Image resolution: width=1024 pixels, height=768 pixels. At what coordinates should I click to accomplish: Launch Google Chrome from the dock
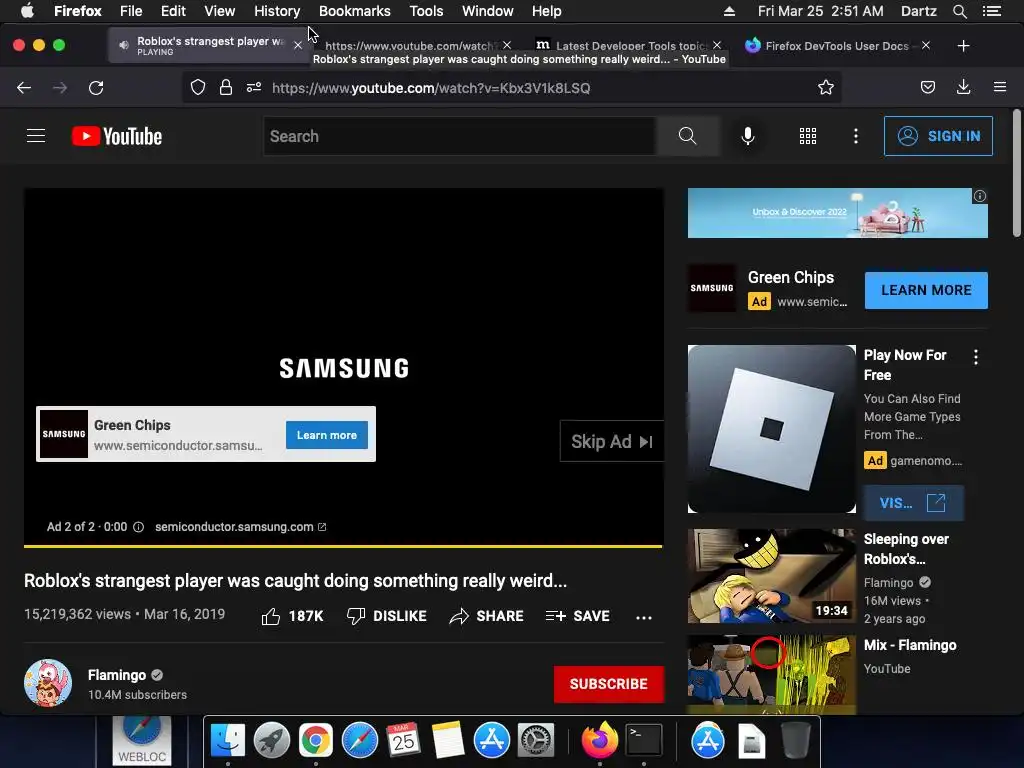tap(315, 741)
